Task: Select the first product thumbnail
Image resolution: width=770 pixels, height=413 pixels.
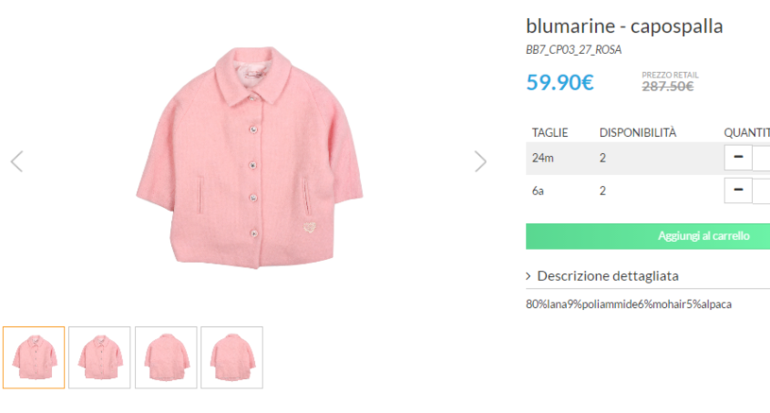Action: (34, 357)
